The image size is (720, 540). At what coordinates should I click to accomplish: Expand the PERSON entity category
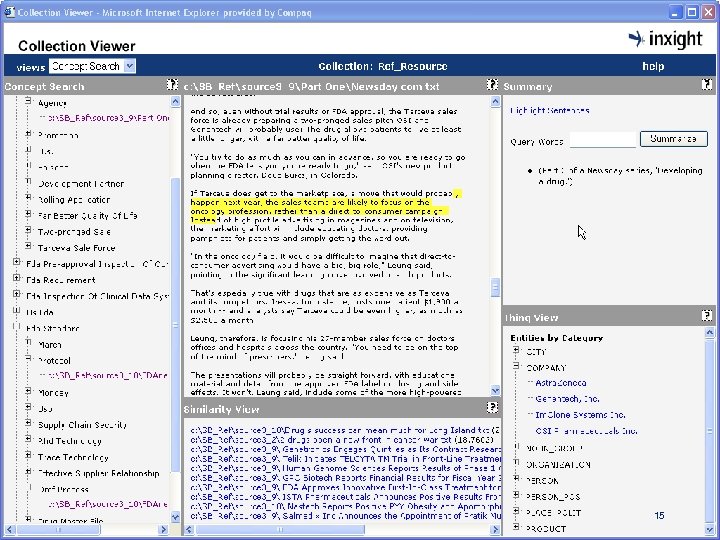click(x=516, y=479)
